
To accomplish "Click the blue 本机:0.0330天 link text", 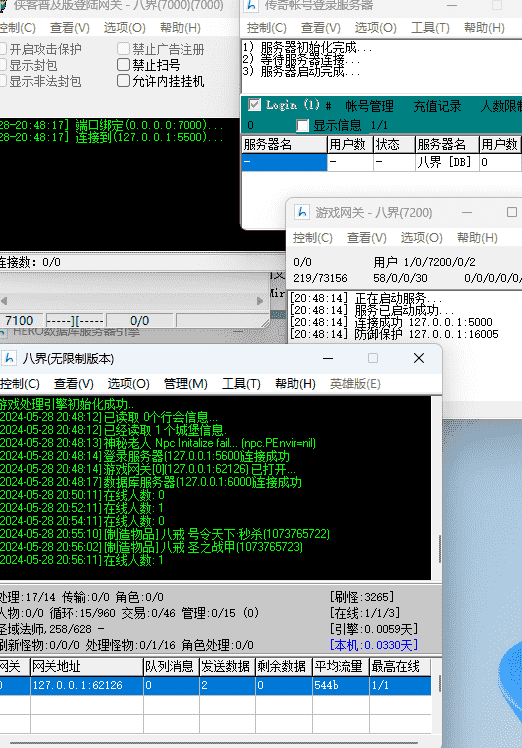I will point(374,645).
